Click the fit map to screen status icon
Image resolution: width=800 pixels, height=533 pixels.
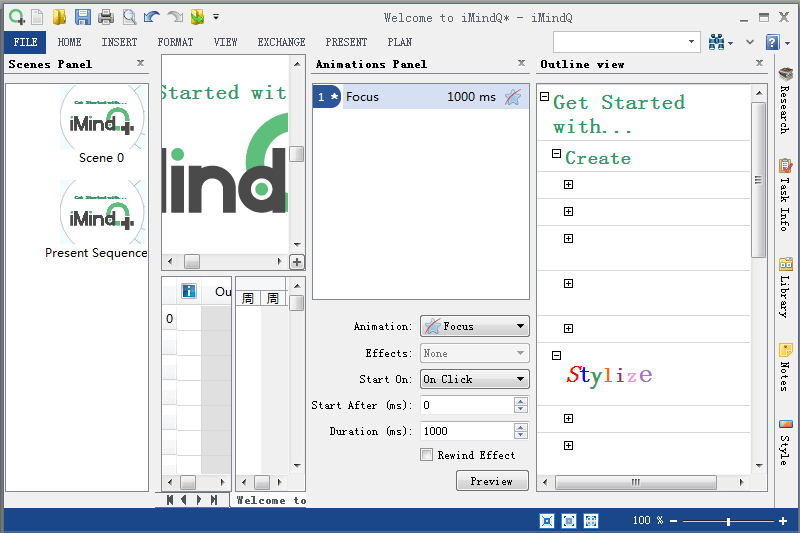point(547,521)
